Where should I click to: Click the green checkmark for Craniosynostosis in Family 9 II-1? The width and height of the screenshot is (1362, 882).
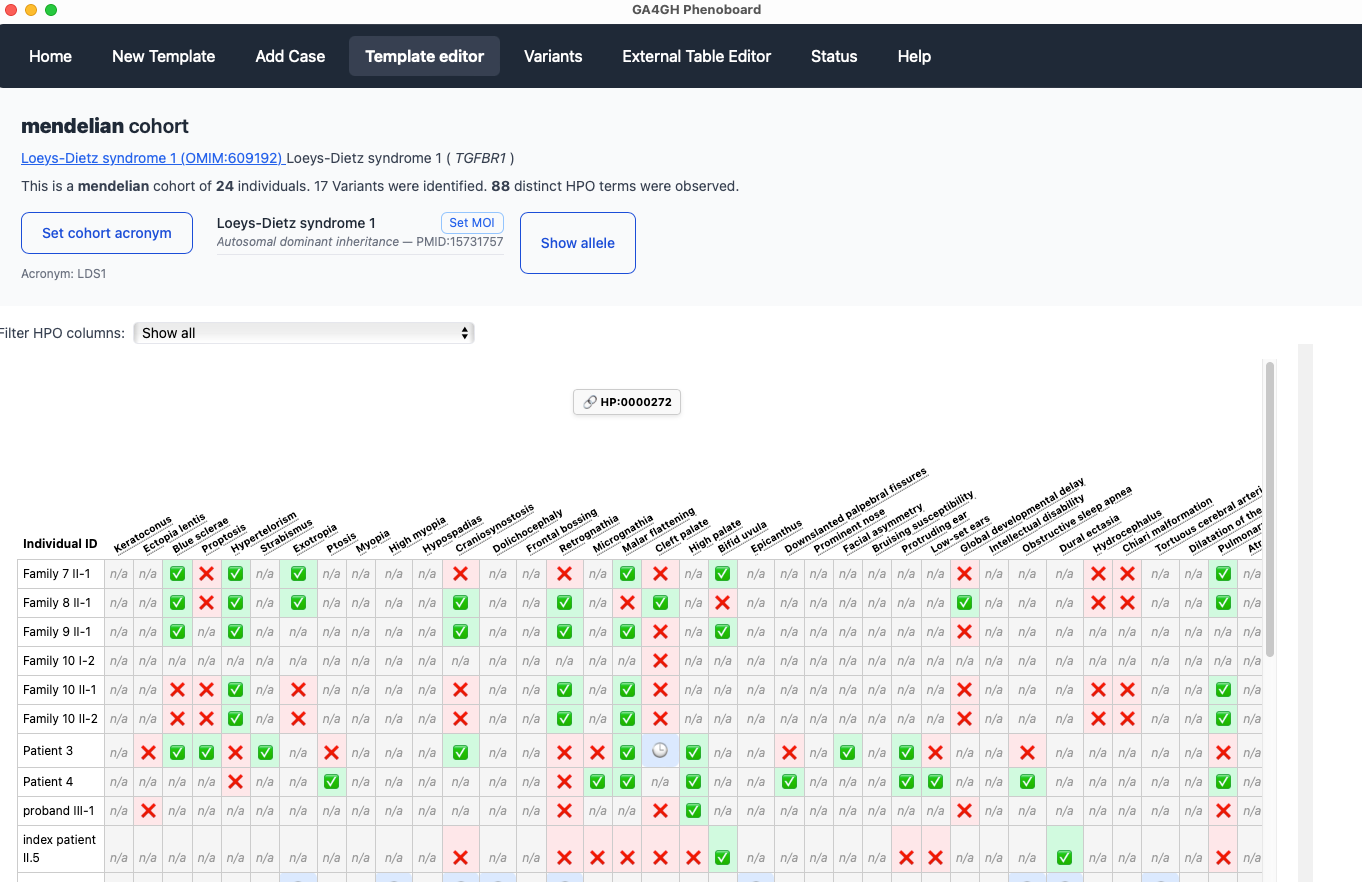pyautogui.click(x=460, y=631)
